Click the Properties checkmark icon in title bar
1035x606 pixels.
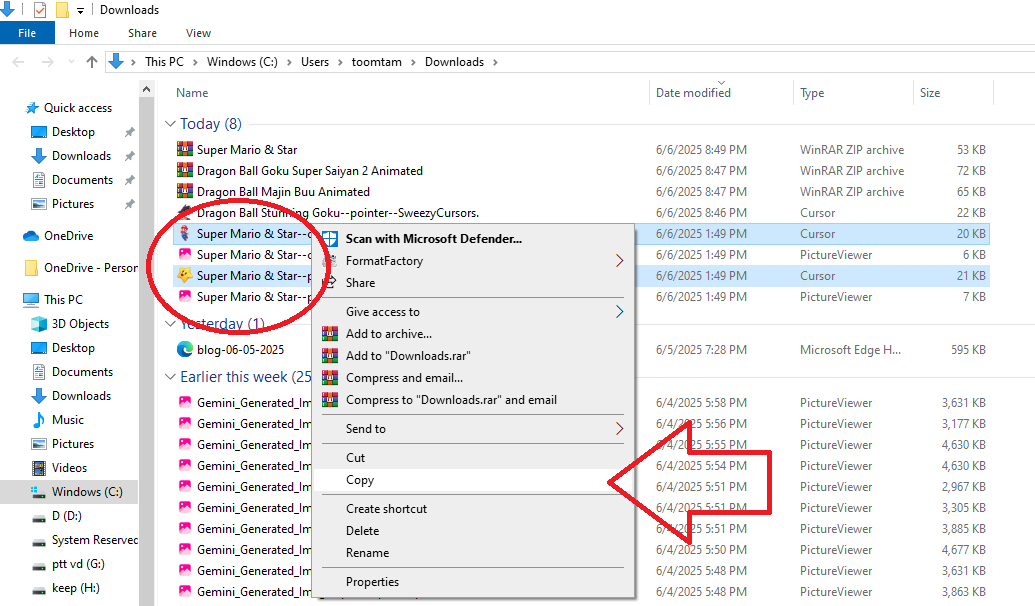(x=40, y=10)
